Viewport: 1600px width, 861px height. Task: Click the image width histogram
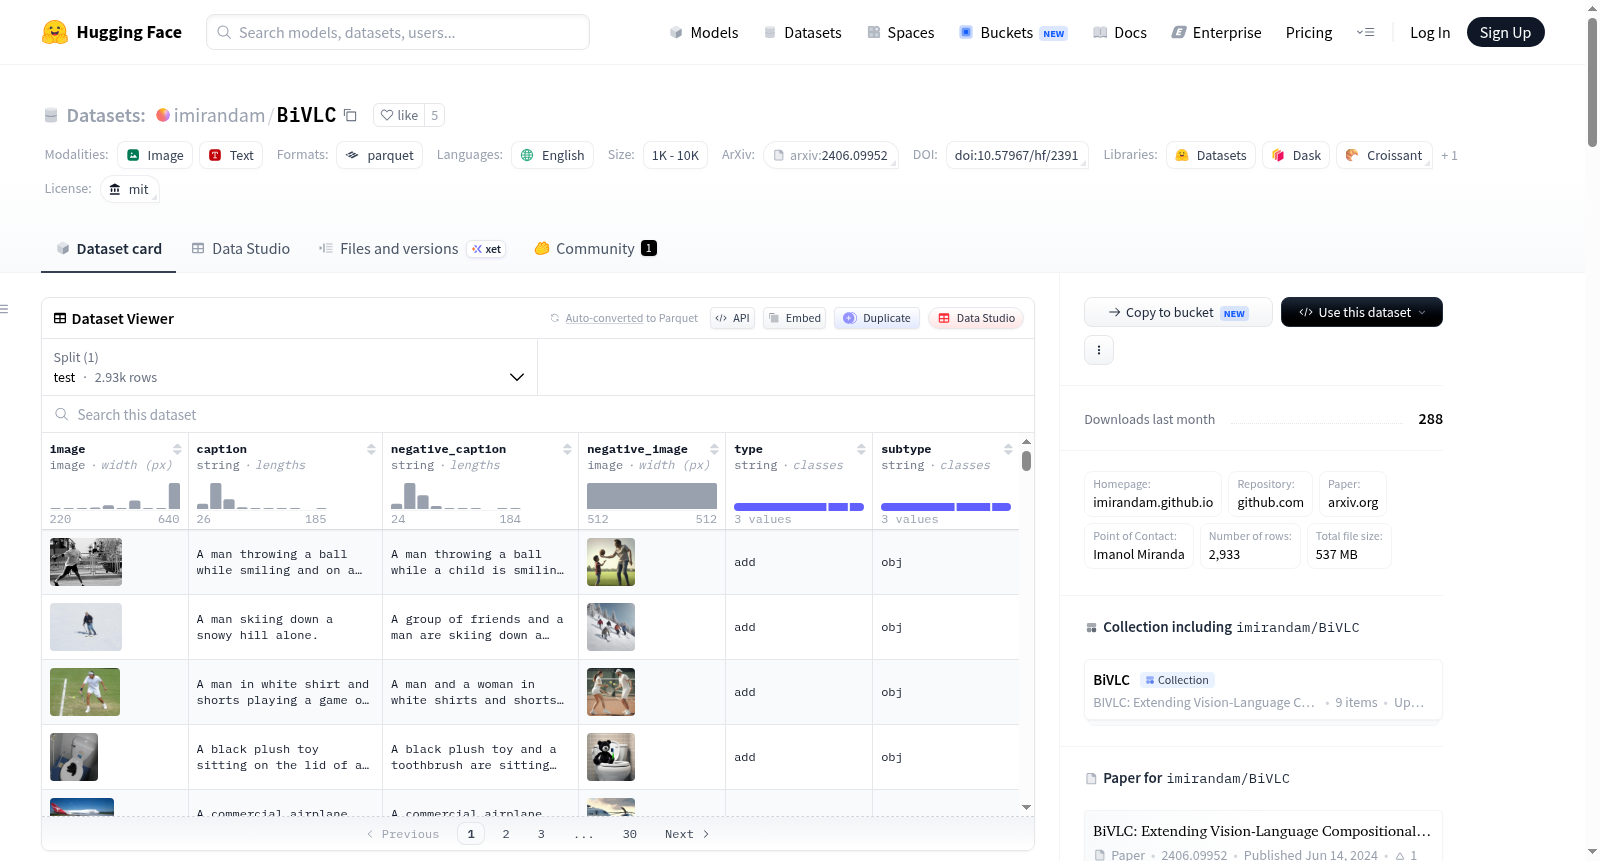115,495
